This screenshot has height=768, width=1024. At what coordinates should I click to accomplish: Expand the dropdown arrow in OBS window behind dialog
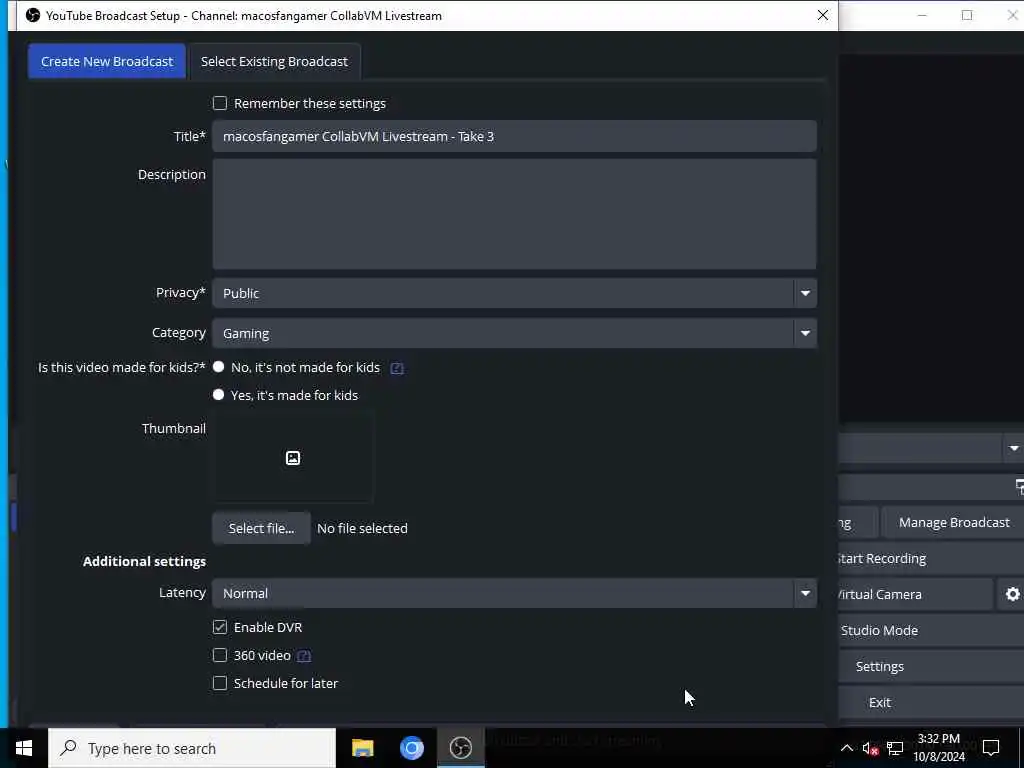click(x=1014, y=448)
